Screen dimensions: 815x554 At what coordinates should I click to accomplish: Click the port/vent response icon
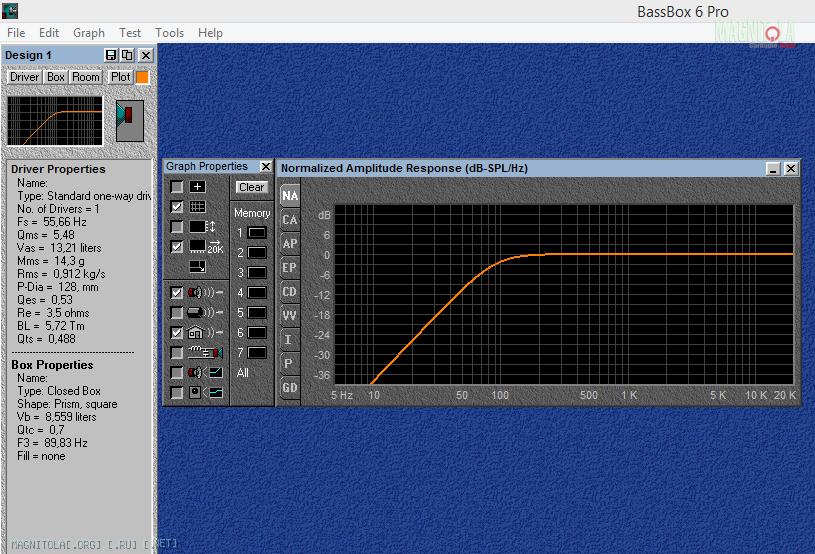[205, 312]
